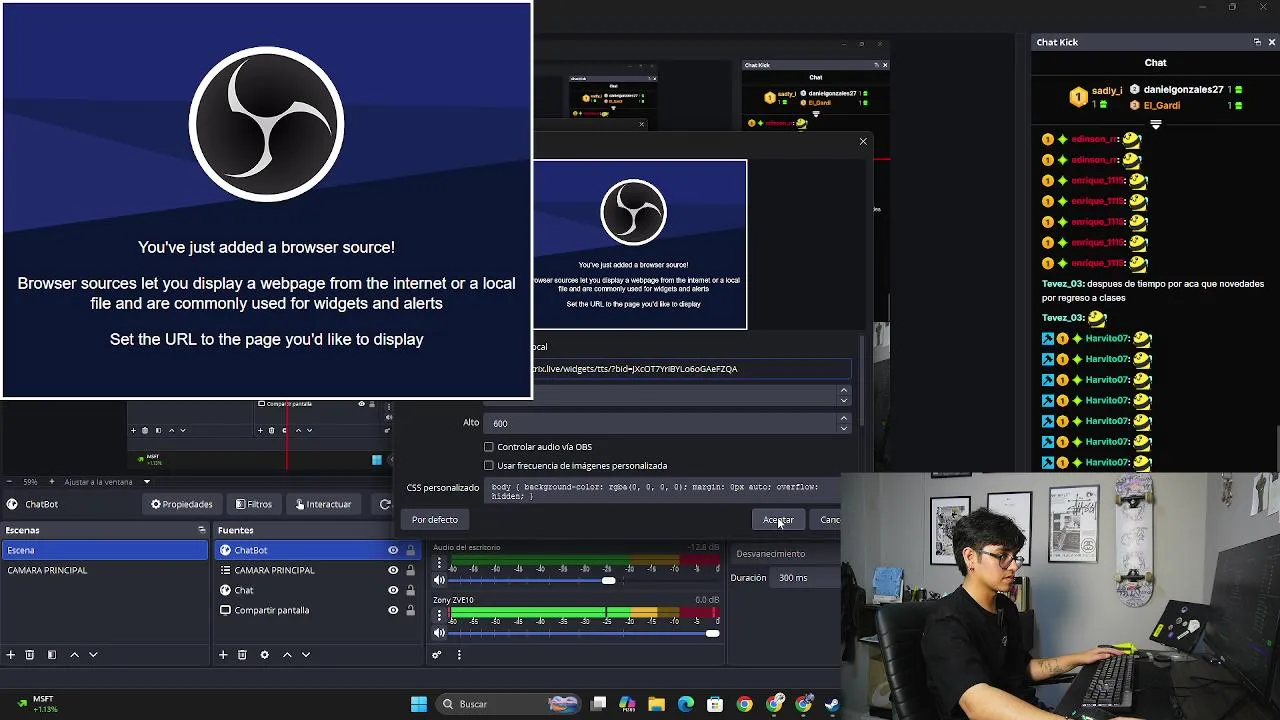Select the CAMARA PRINCIPAL scene

click(105, 570)
